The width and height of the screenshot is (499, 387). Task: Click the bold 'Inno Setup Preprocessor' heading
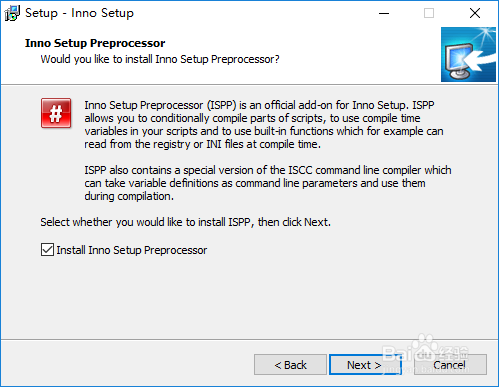pos(95,43)
